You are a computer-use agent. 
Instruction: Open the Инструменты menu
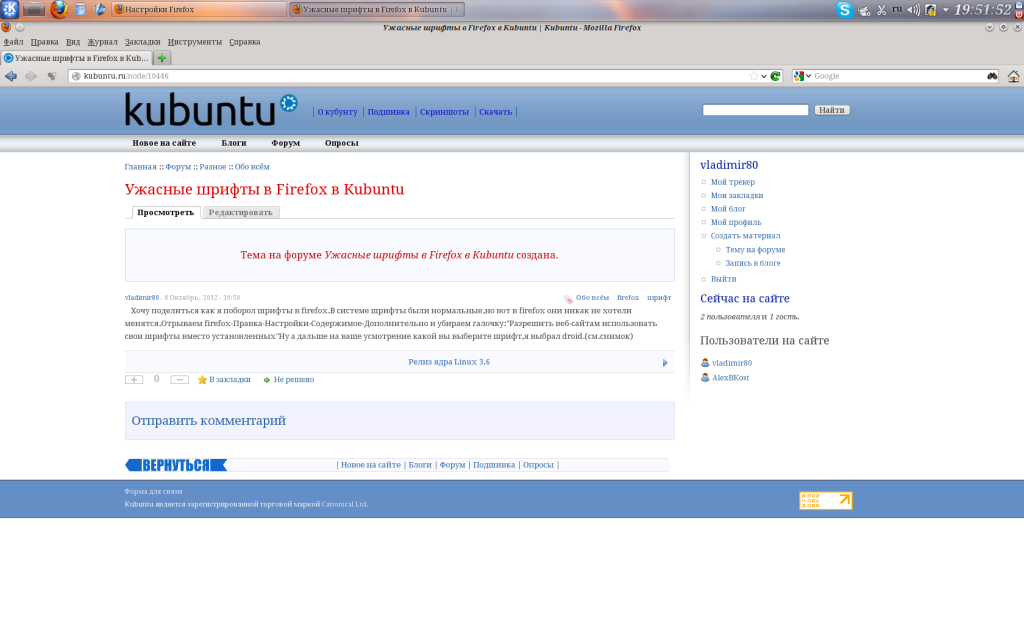(195, 42)
